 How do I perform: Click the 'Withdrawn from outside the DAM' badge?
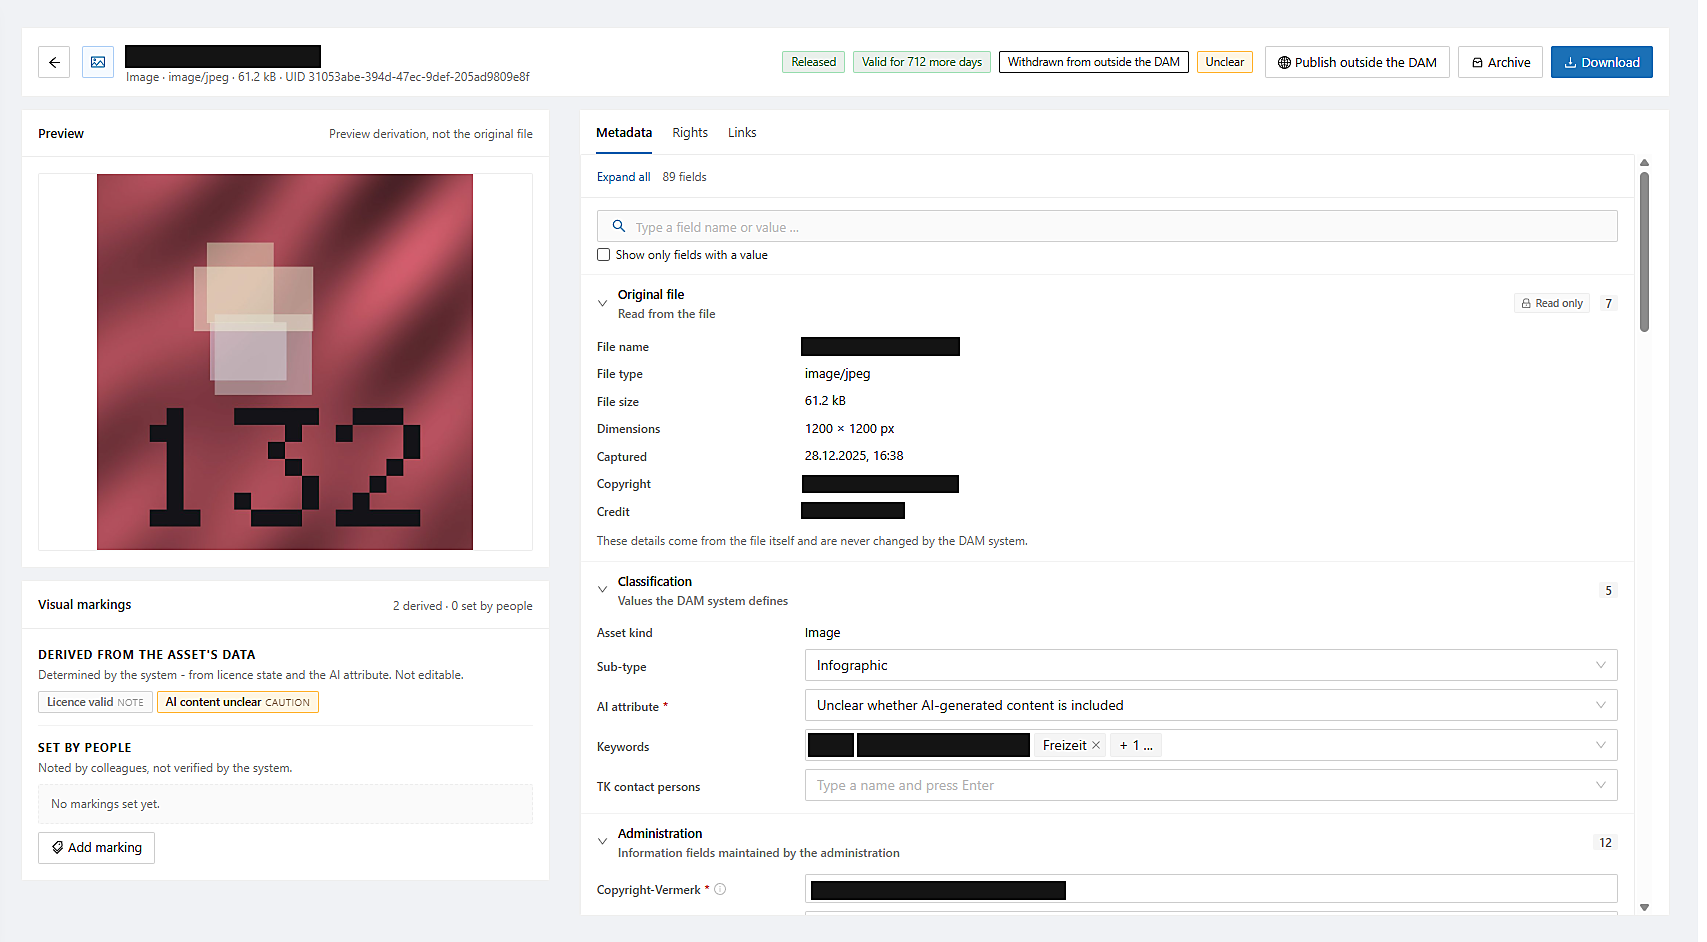click(x=1093, y=62)
